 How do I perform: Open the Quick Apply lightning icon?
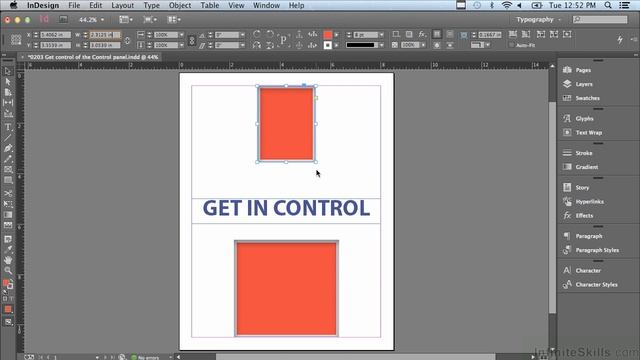pyautogui.click(x=620, y=40)
